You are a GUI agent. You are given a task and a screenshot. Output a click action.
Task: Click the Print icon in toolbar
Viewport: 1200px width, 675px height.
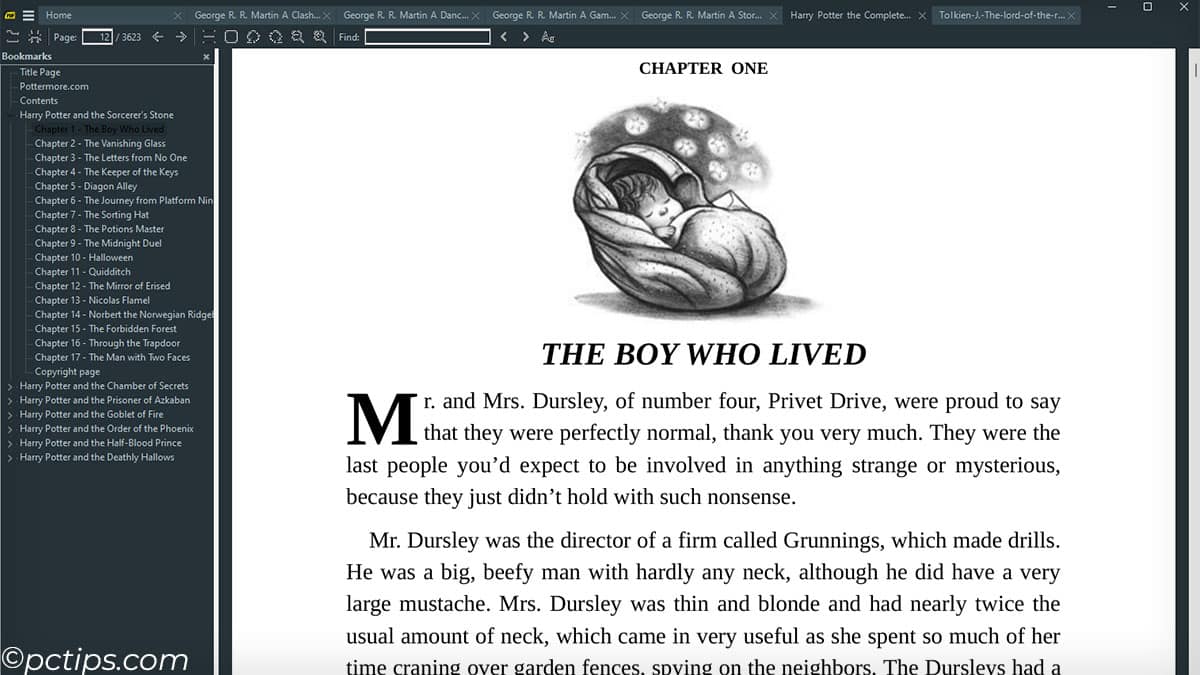(x=35, y=37)
